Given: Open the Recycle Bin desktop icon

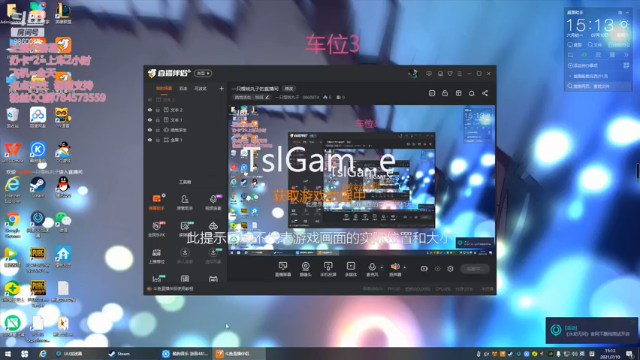Looking at the screenshot, I should tap(12, 118).
